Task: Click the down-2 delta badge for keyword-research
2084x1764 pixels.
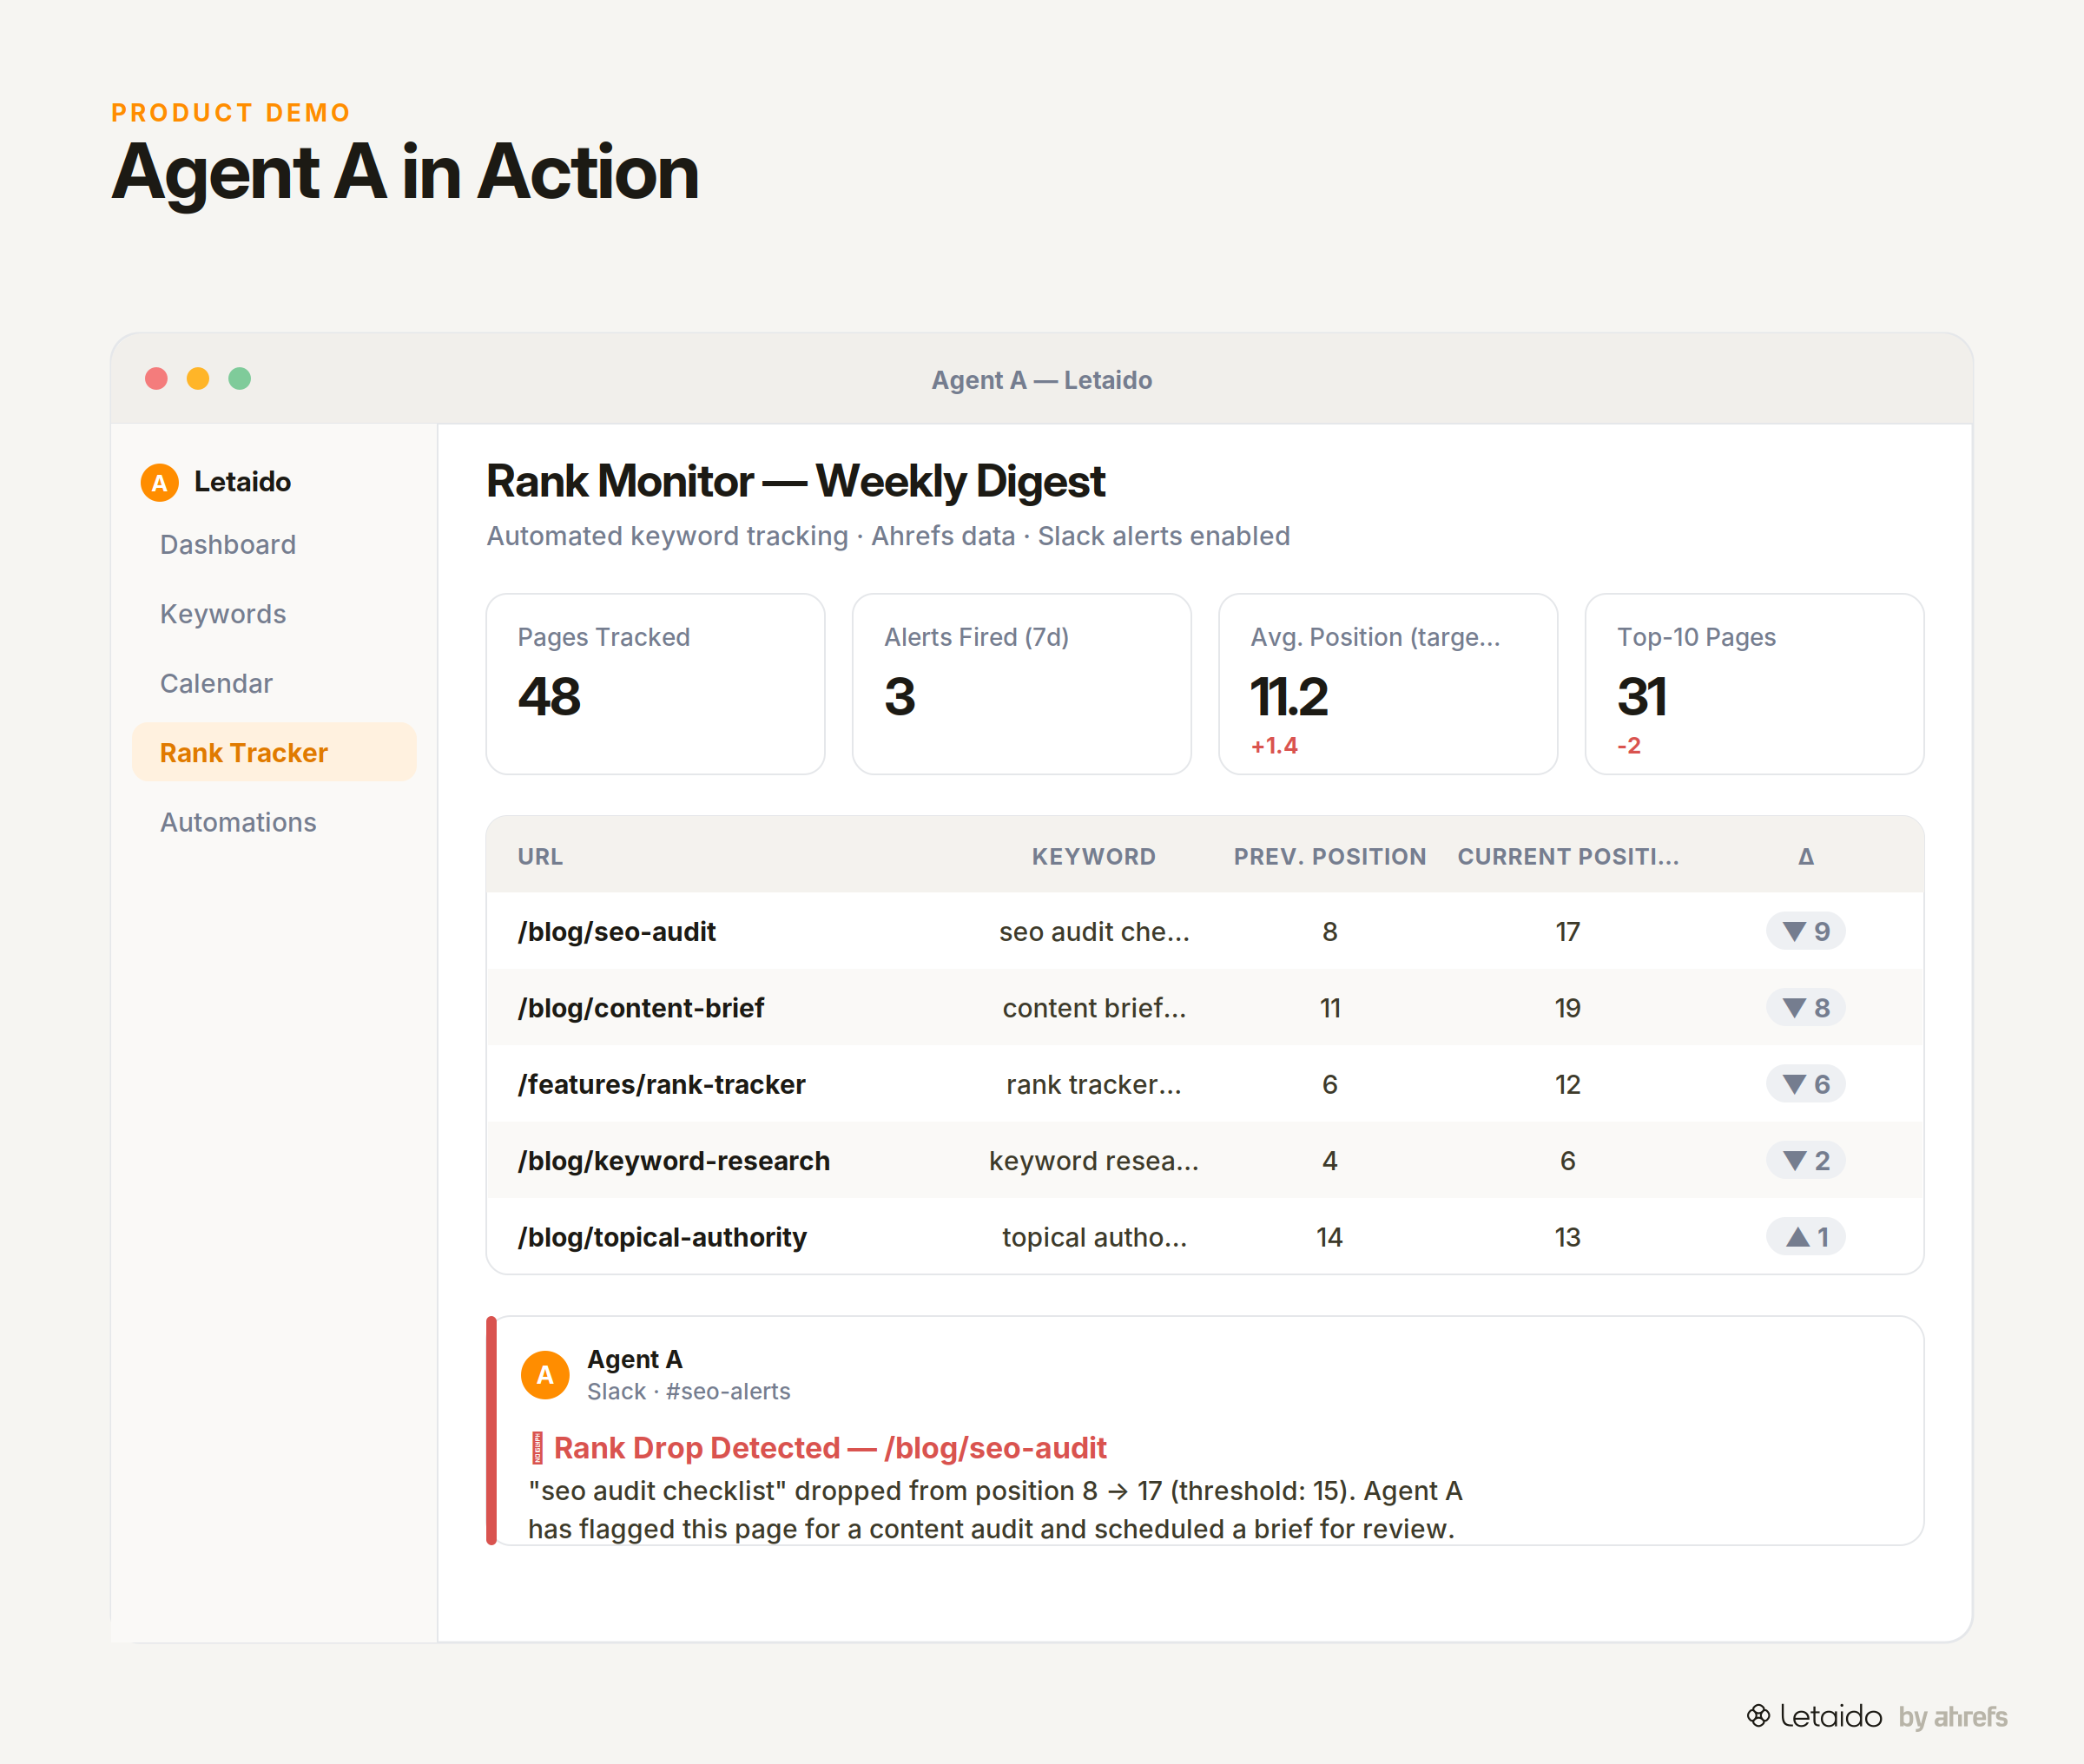Action: click(1805, 1161)
